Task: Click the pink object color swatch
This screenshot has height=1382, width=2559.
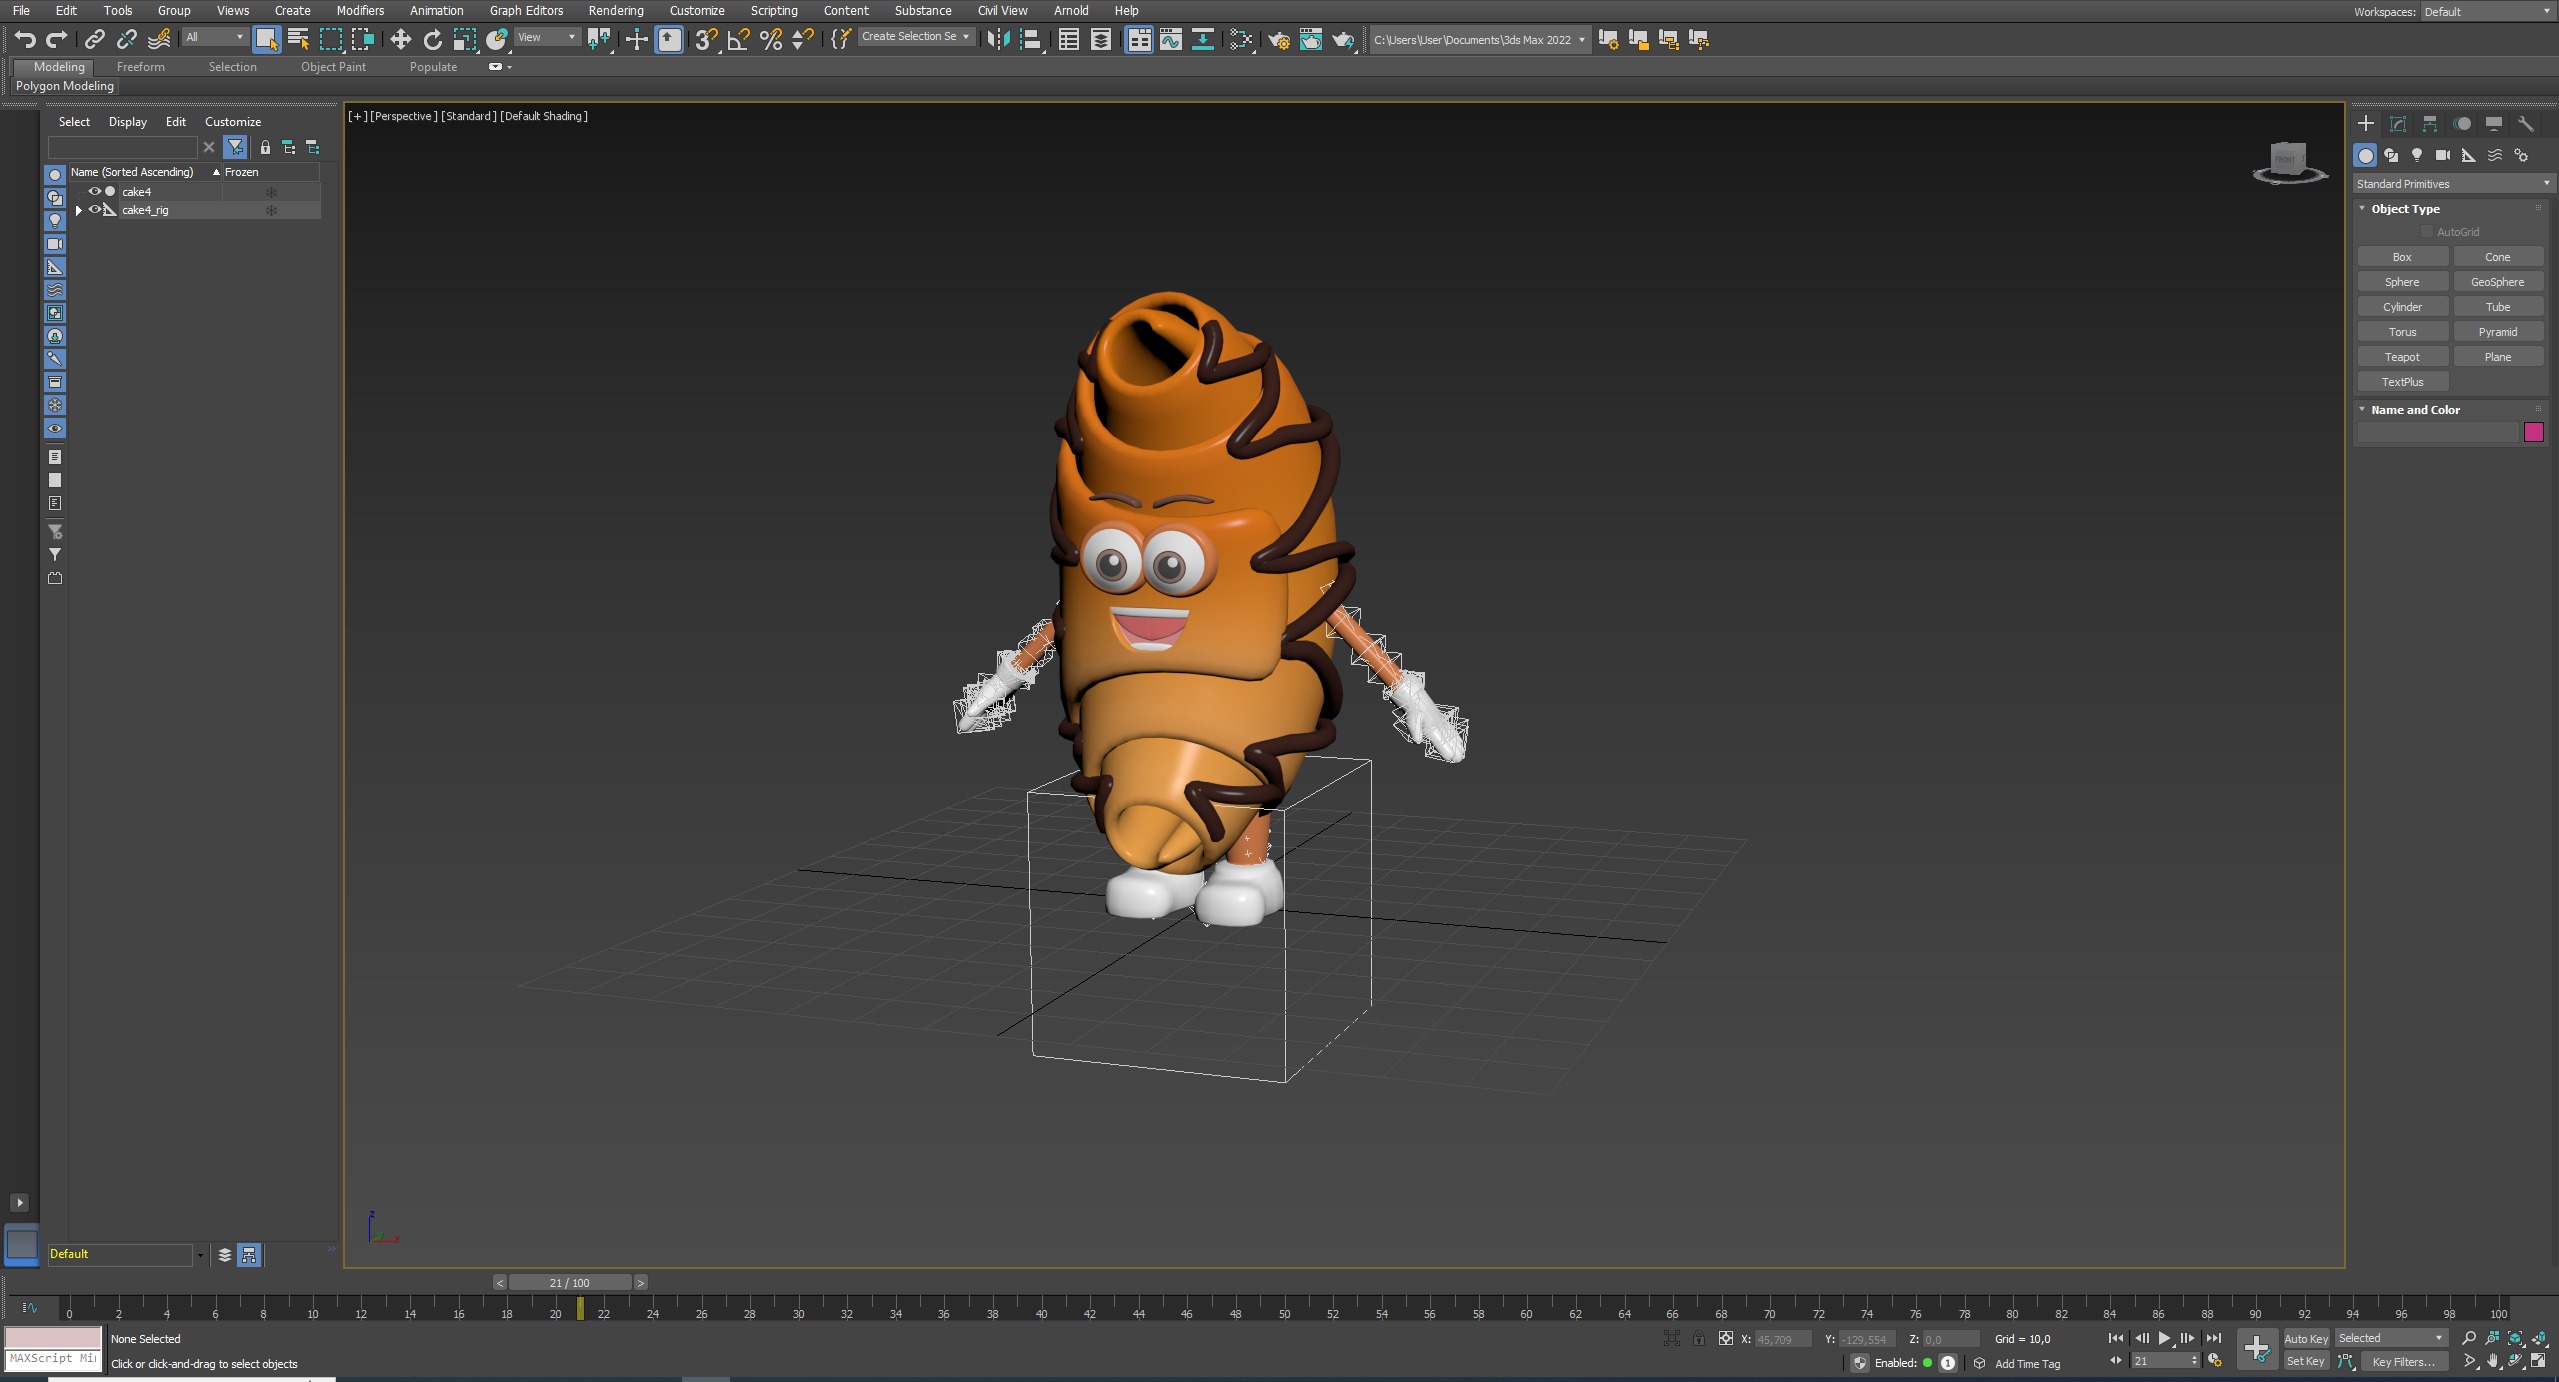Action: point(2533,432)
